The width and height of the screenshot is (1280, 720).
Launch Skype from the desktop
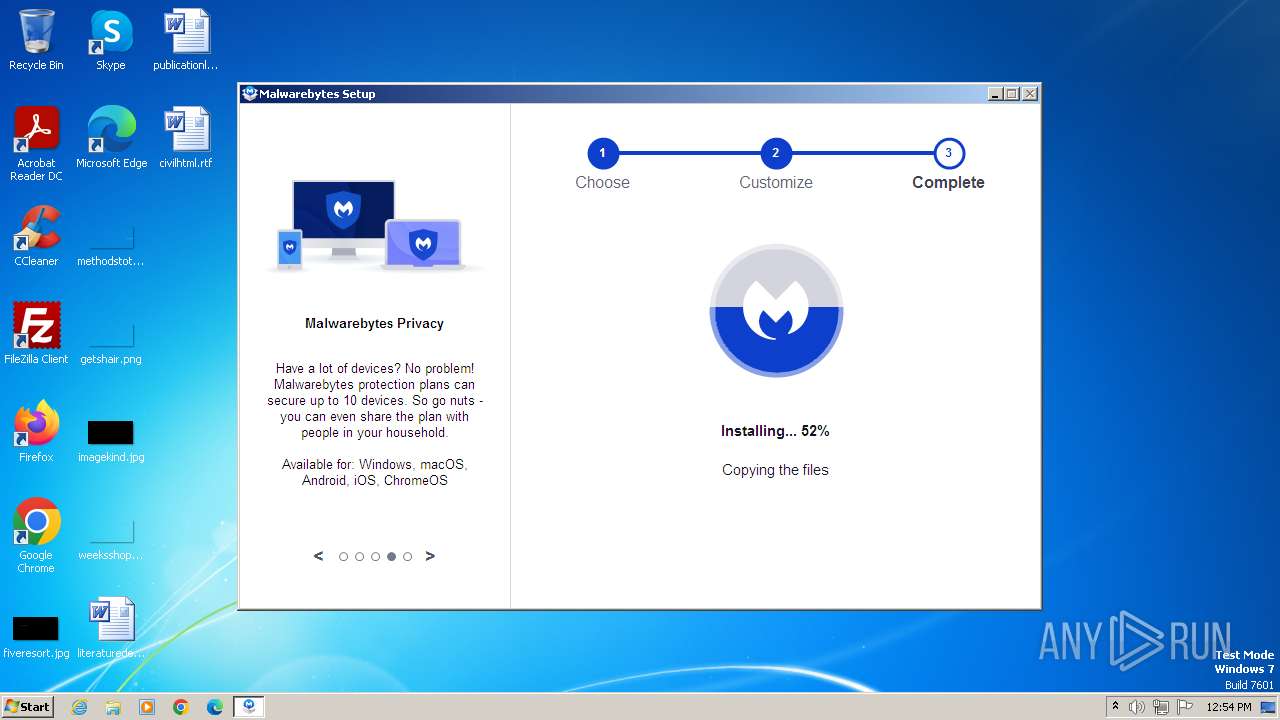pyautogui.click(x=111, y=40)
